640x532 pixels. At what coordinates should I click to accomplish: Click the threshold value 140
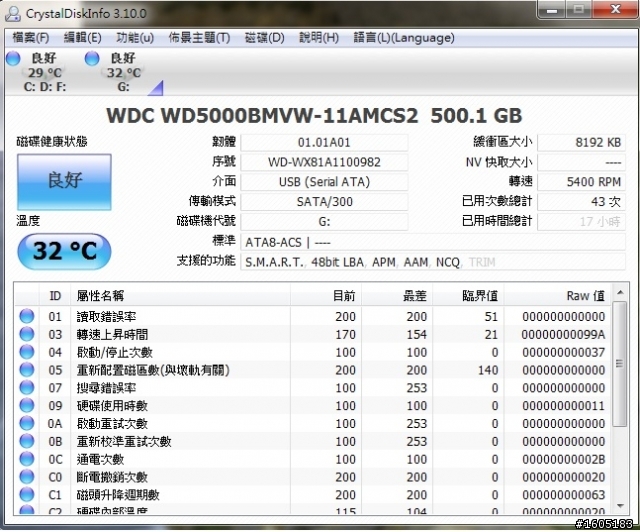pyautogui.click(x=488, y=370)
